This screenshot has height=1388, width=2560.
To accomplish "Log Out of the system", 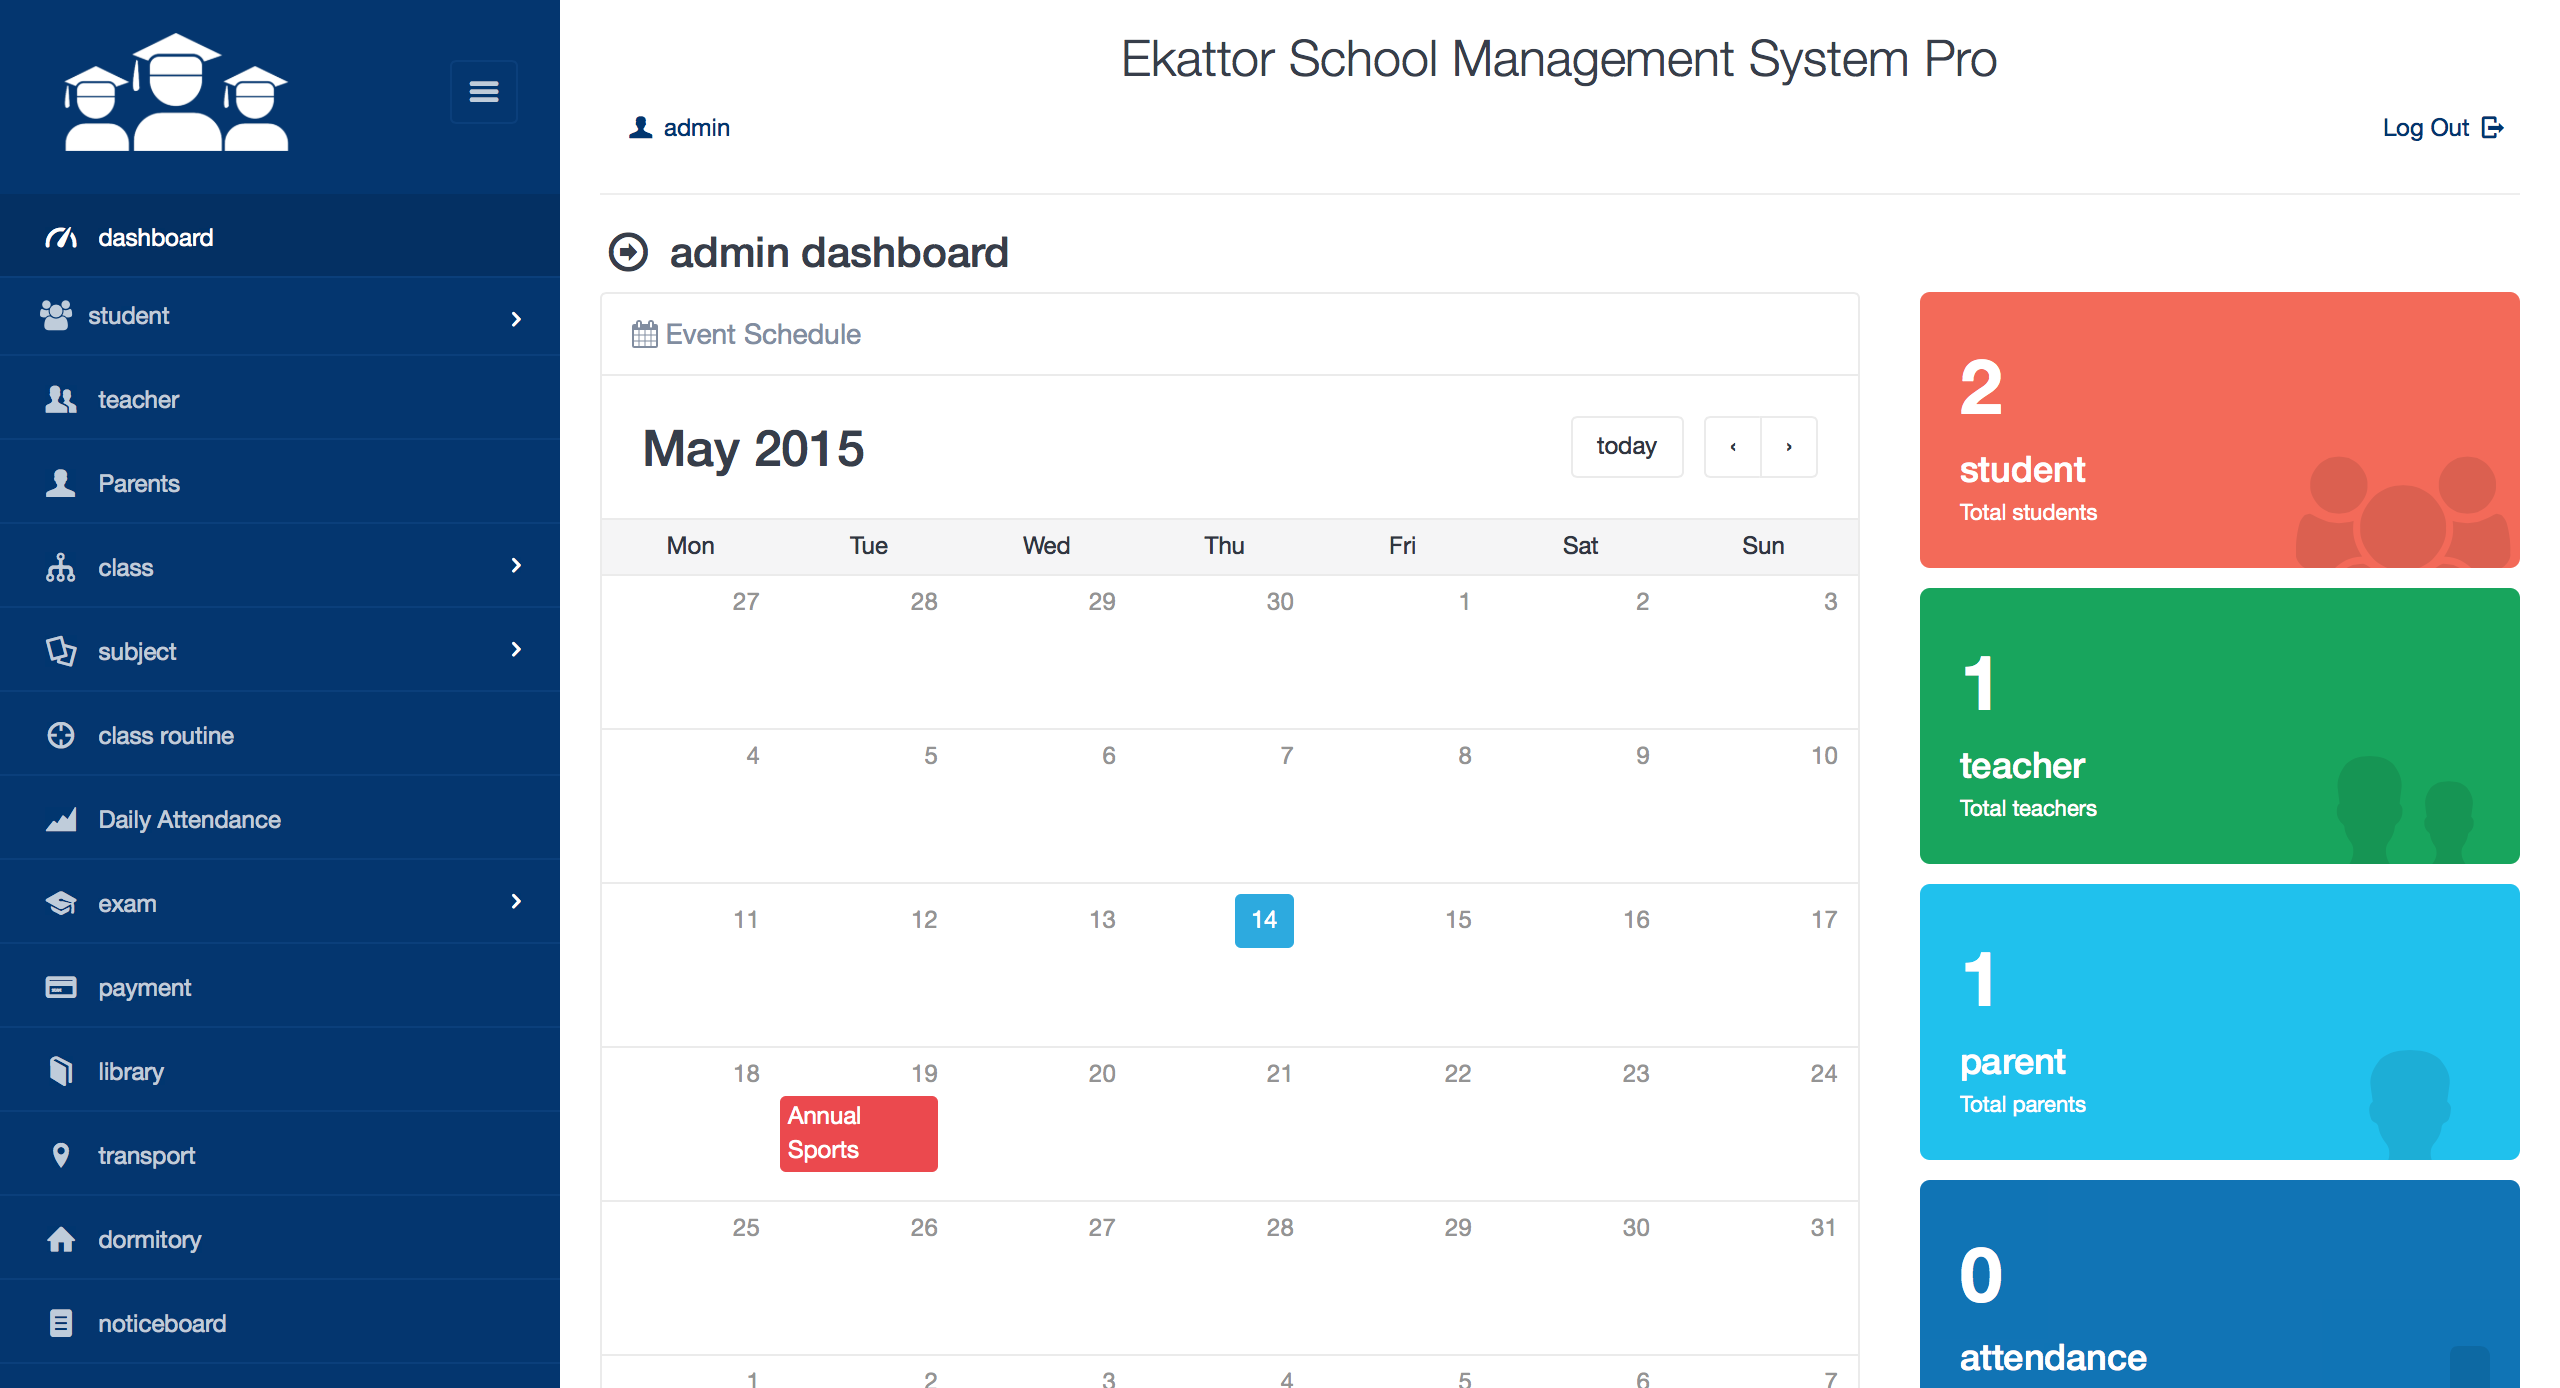I will 2444,127.
